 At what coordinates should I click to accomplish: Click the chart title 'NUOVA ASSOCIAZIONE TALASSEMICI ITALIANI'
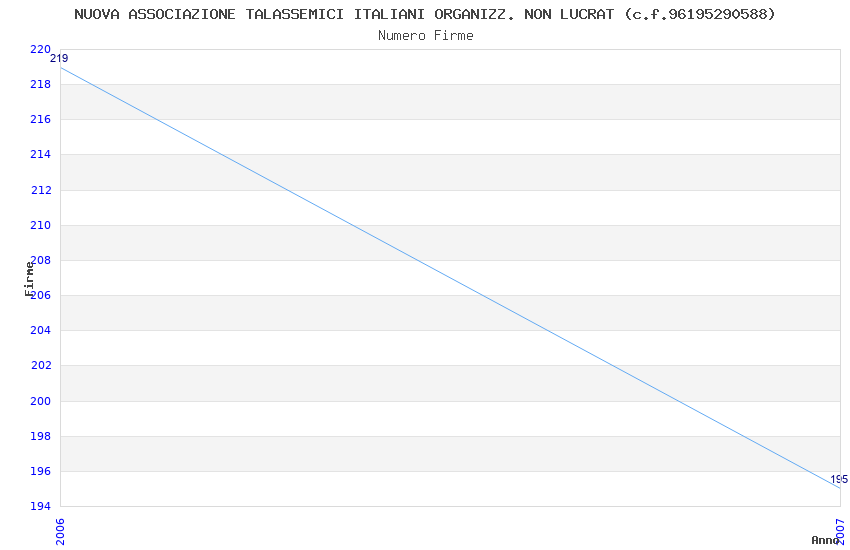pyautogui.click(x=249, y=14)
